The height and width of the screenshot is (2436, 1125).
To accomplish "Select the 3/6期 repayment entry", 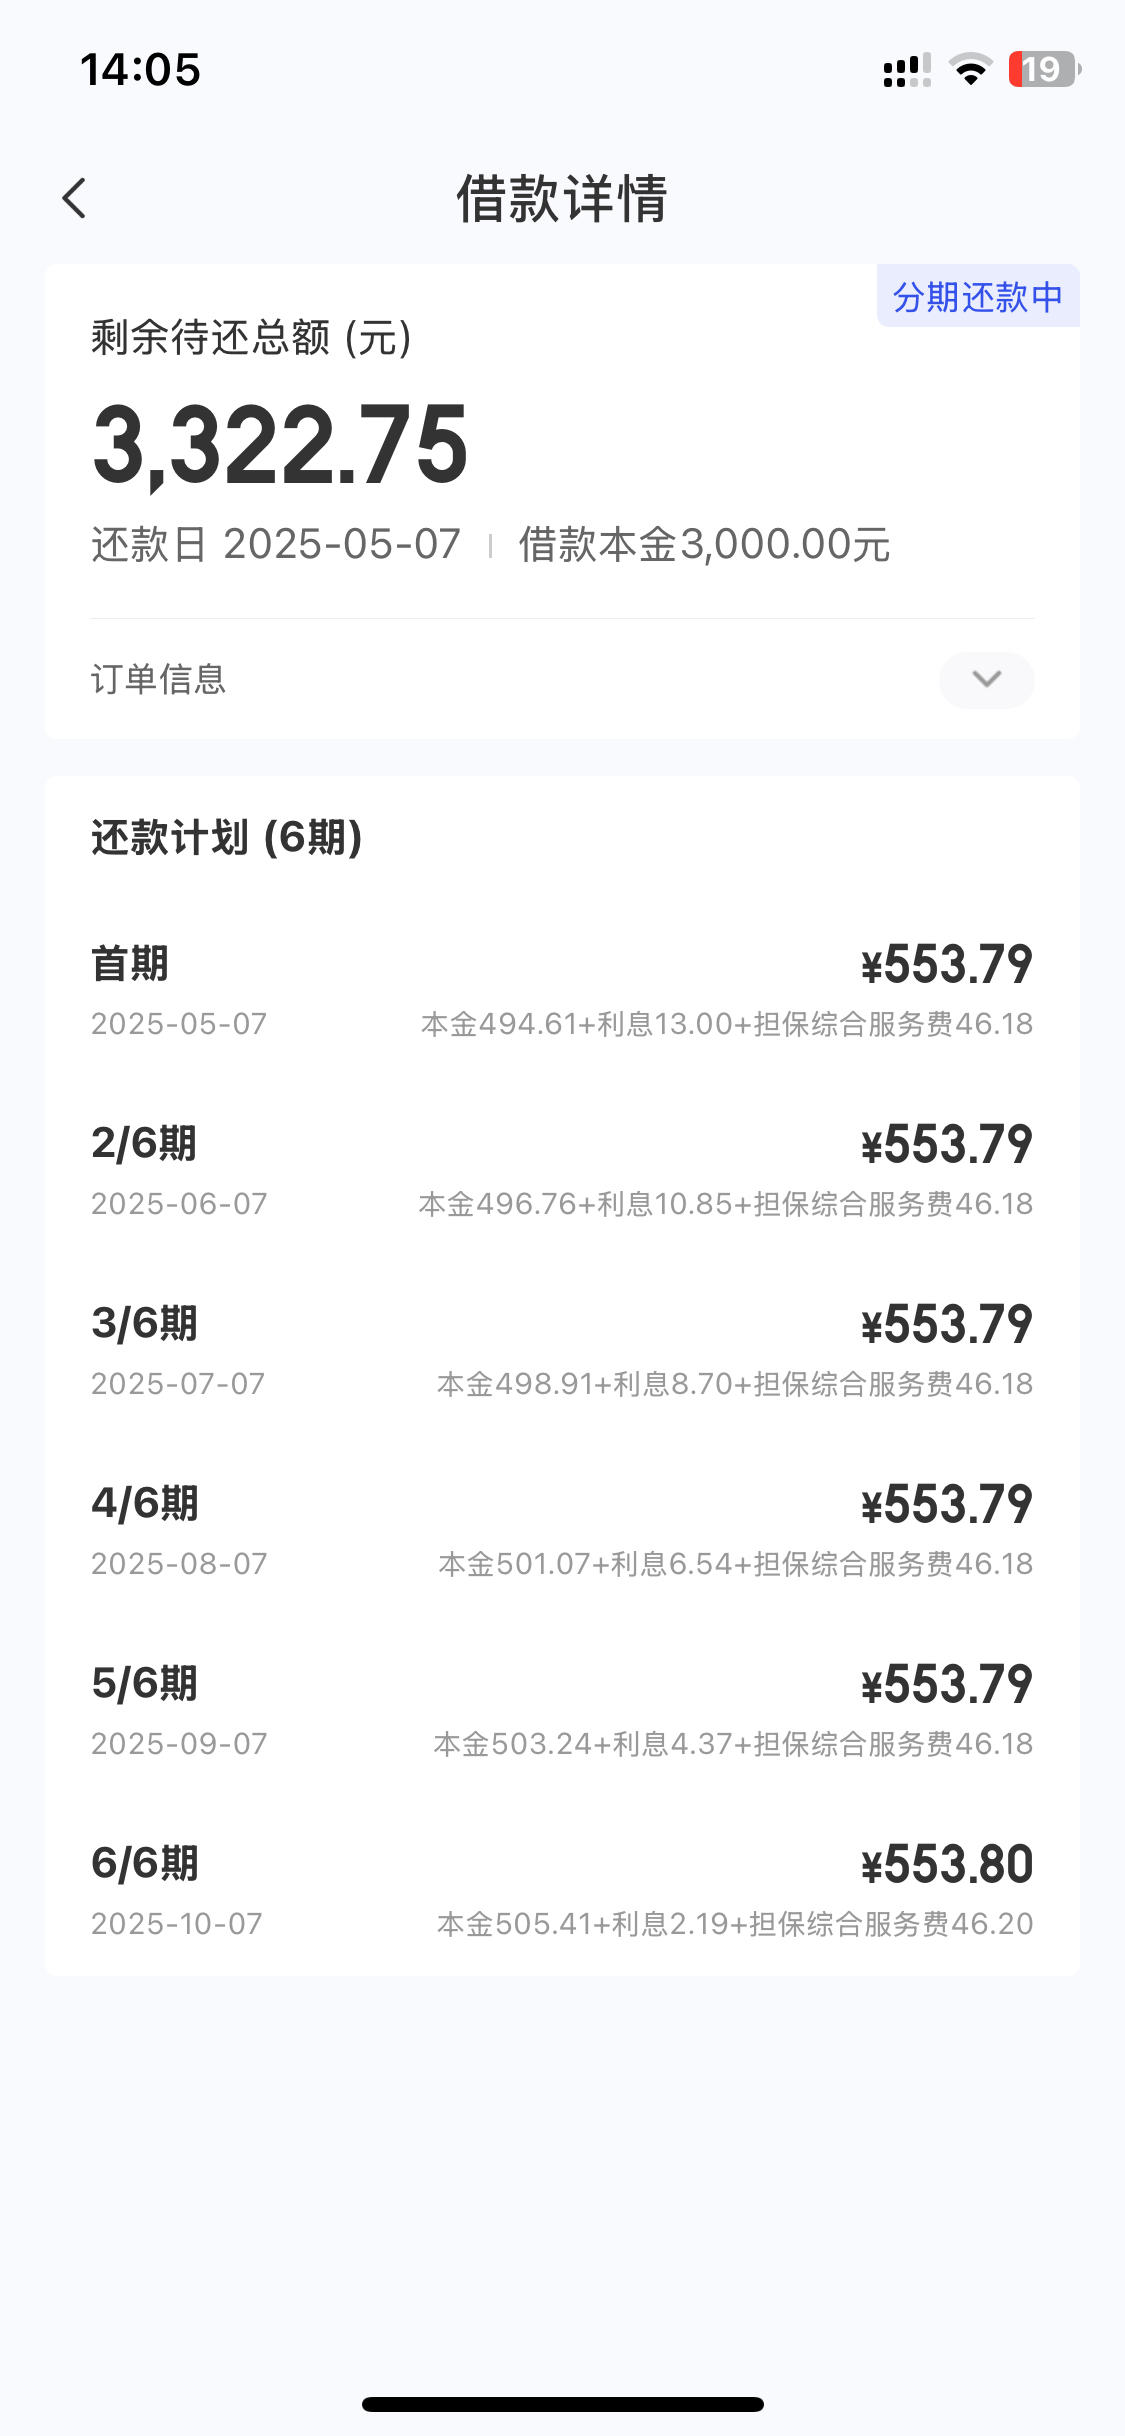I will [562, 1351].
